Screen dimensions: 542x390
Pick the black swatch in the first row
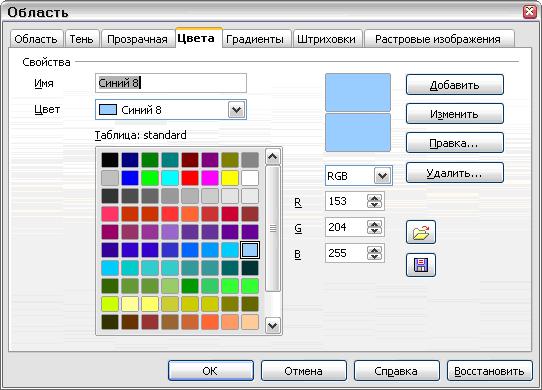110,160
